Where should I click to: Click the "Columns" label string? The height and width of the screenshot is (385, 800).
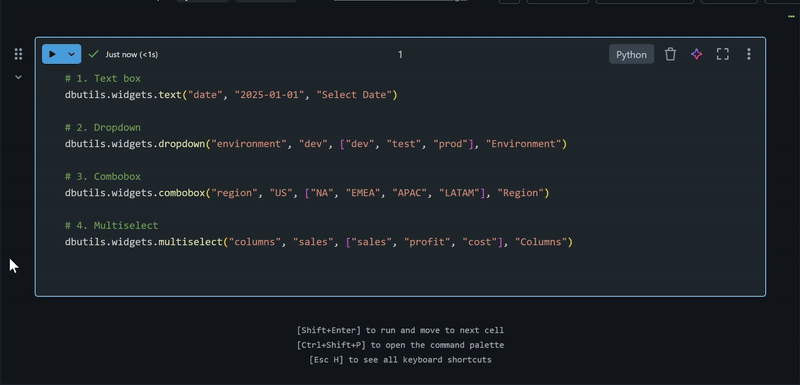pyautogui.click(x=541, y=242)
